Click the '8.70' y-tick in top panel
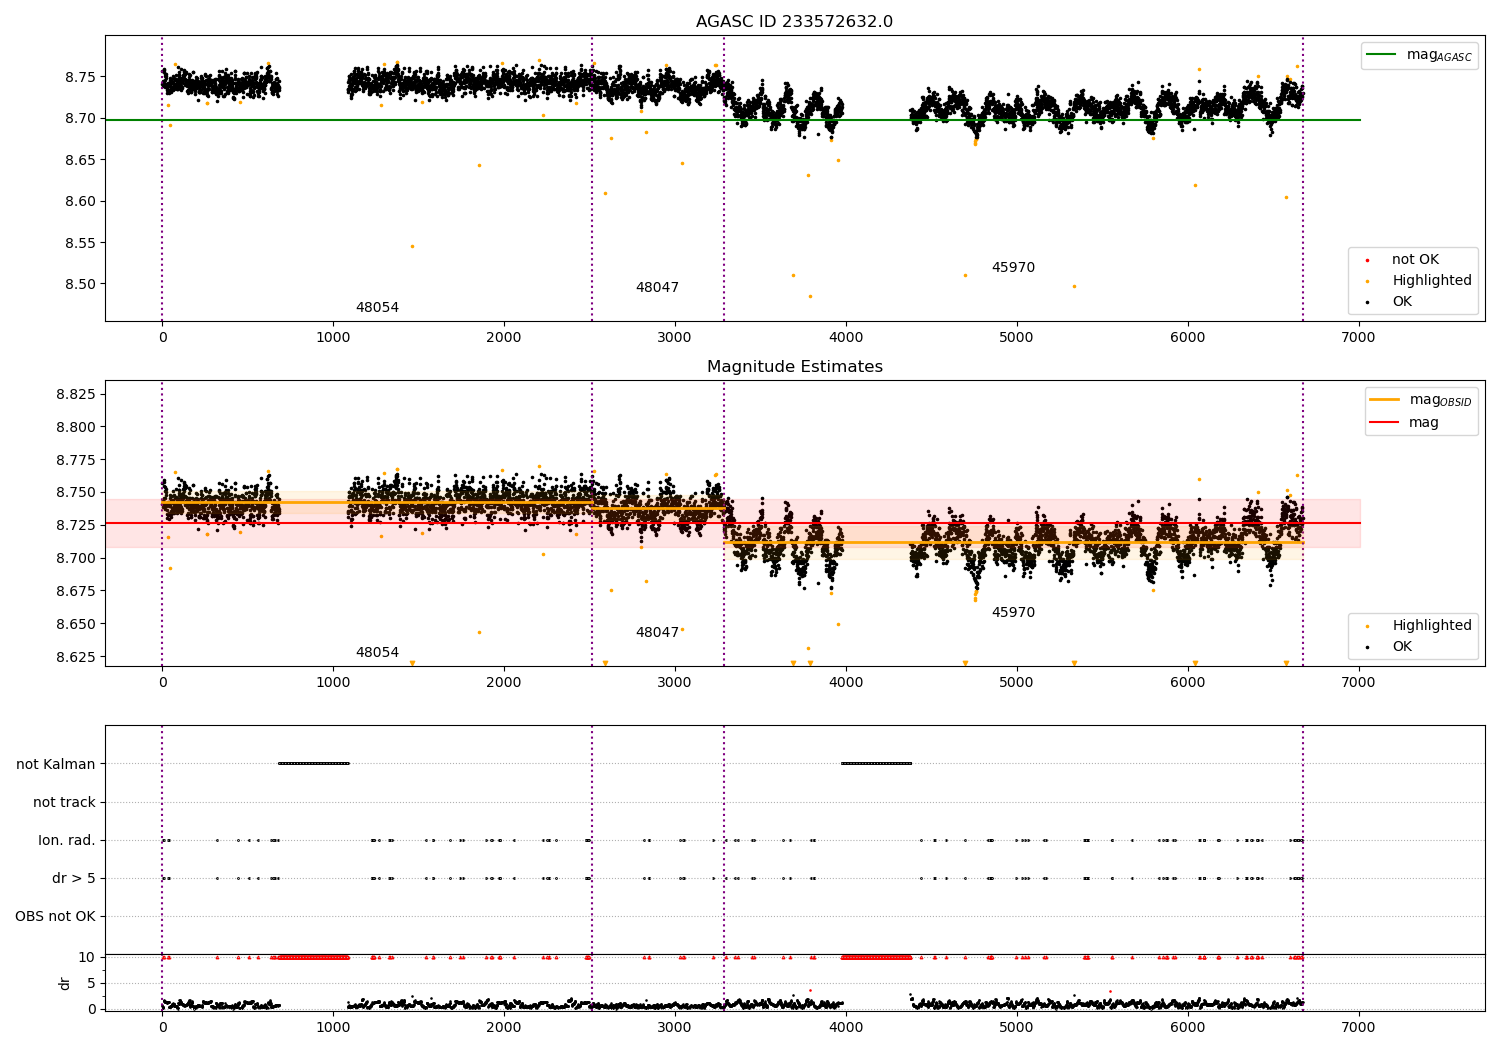The image size is (1500, 1050). (x=81, y=118)
